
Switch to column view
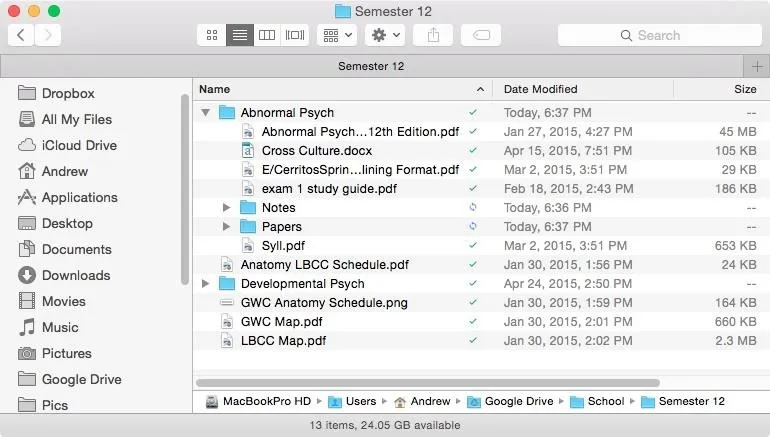(267, 35)
